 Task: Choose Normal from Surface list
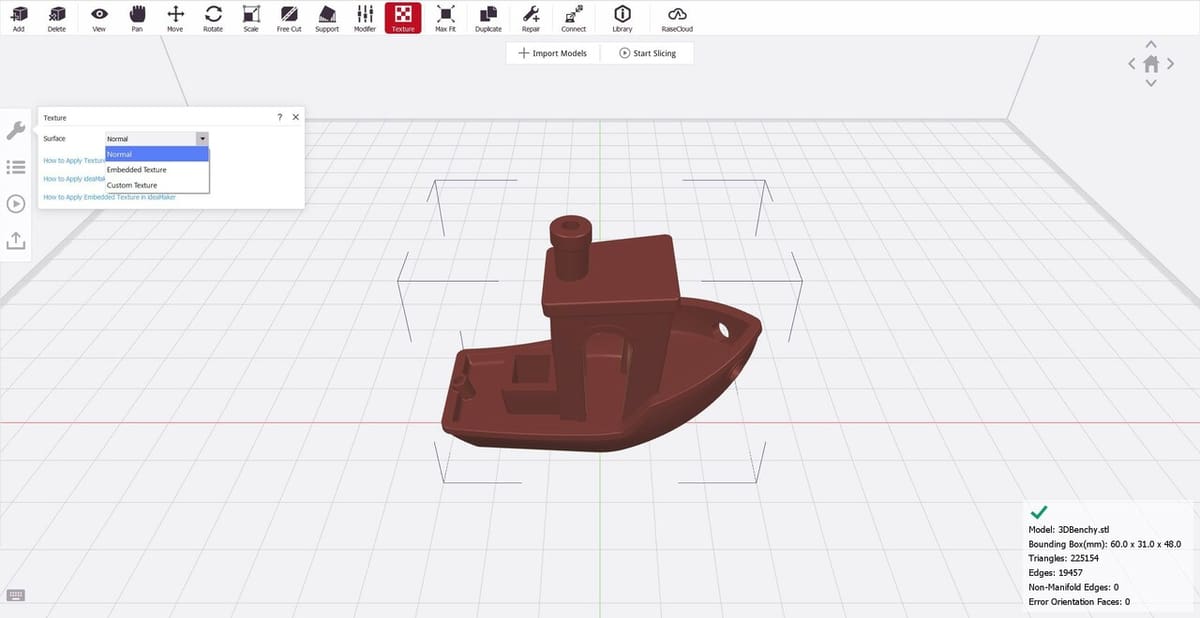[x=157, y=154]
